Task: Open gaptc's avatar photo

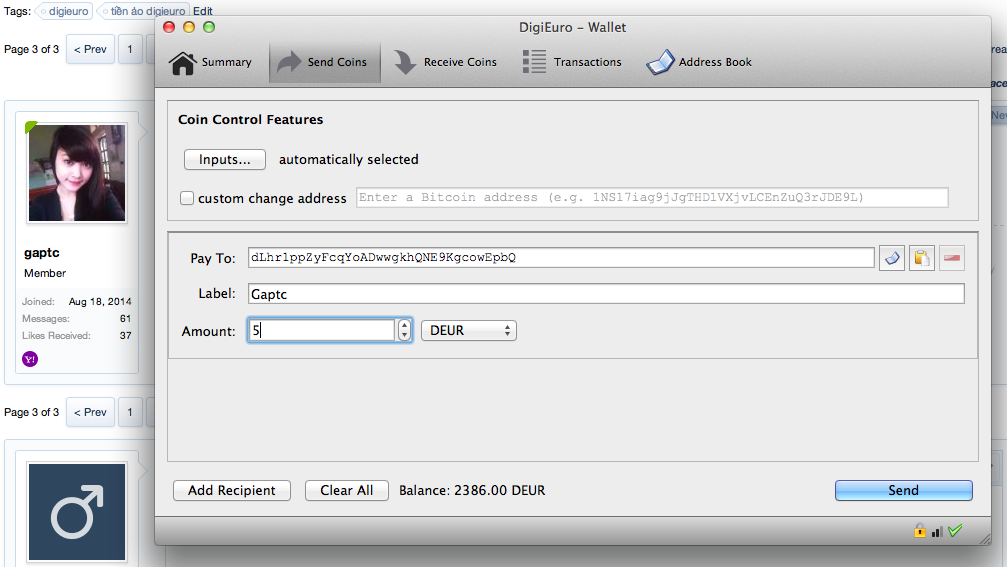Action: pos(77,173)
